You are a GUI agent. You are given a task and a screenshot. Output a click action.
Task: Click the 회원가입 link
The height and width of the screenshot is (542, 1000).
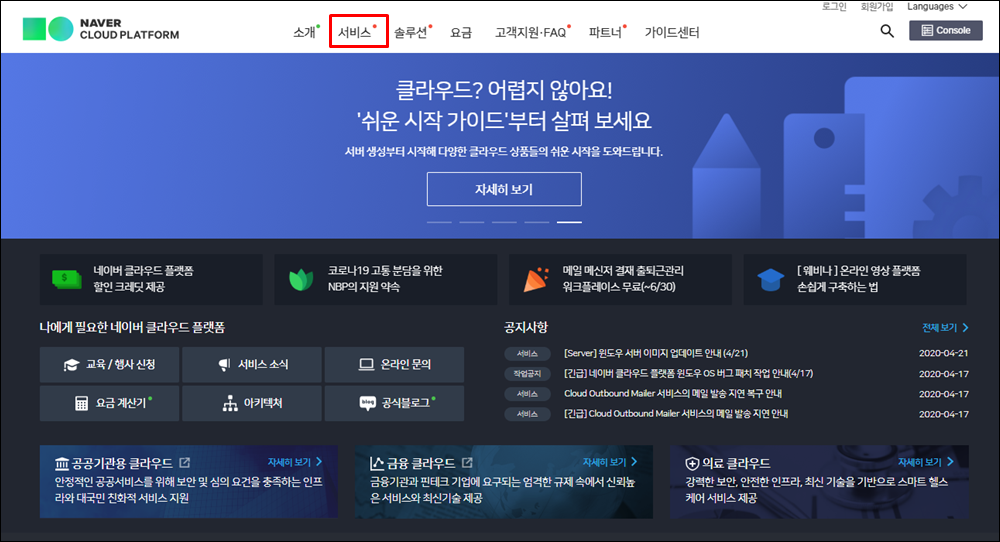(877, 6)
